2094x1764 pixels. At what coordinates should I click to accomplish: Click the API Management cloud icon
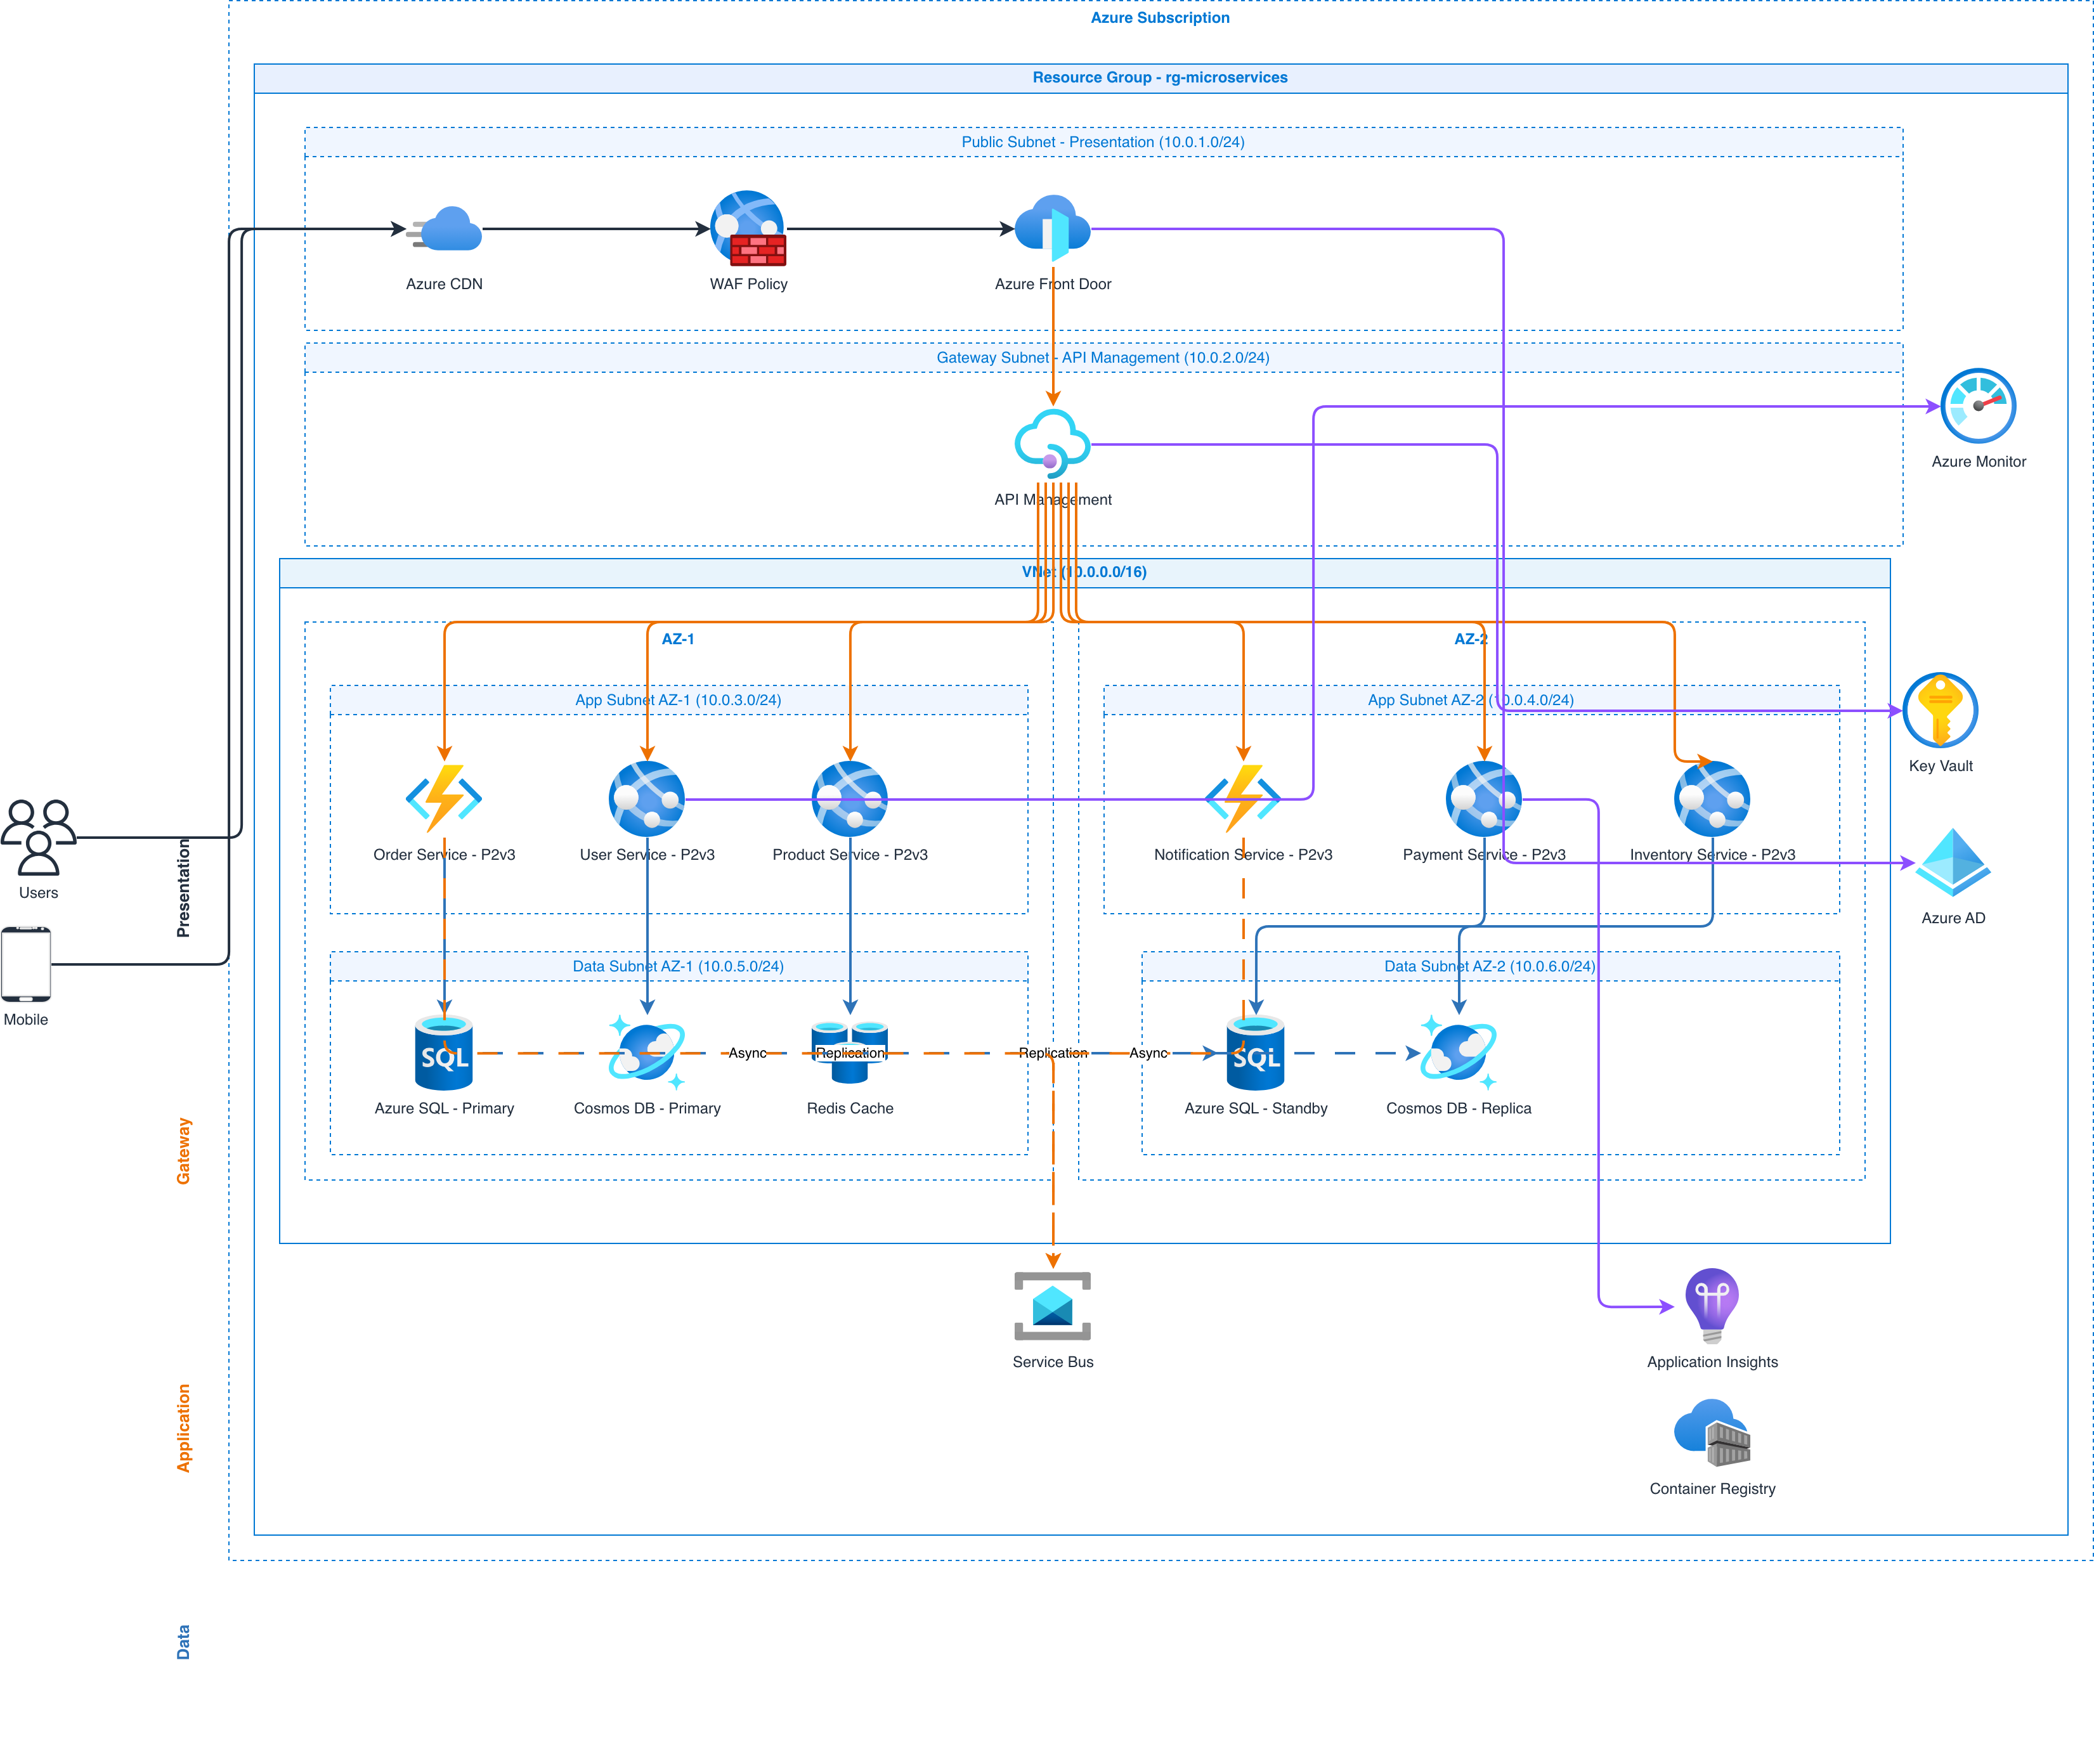pos(1053,444)
